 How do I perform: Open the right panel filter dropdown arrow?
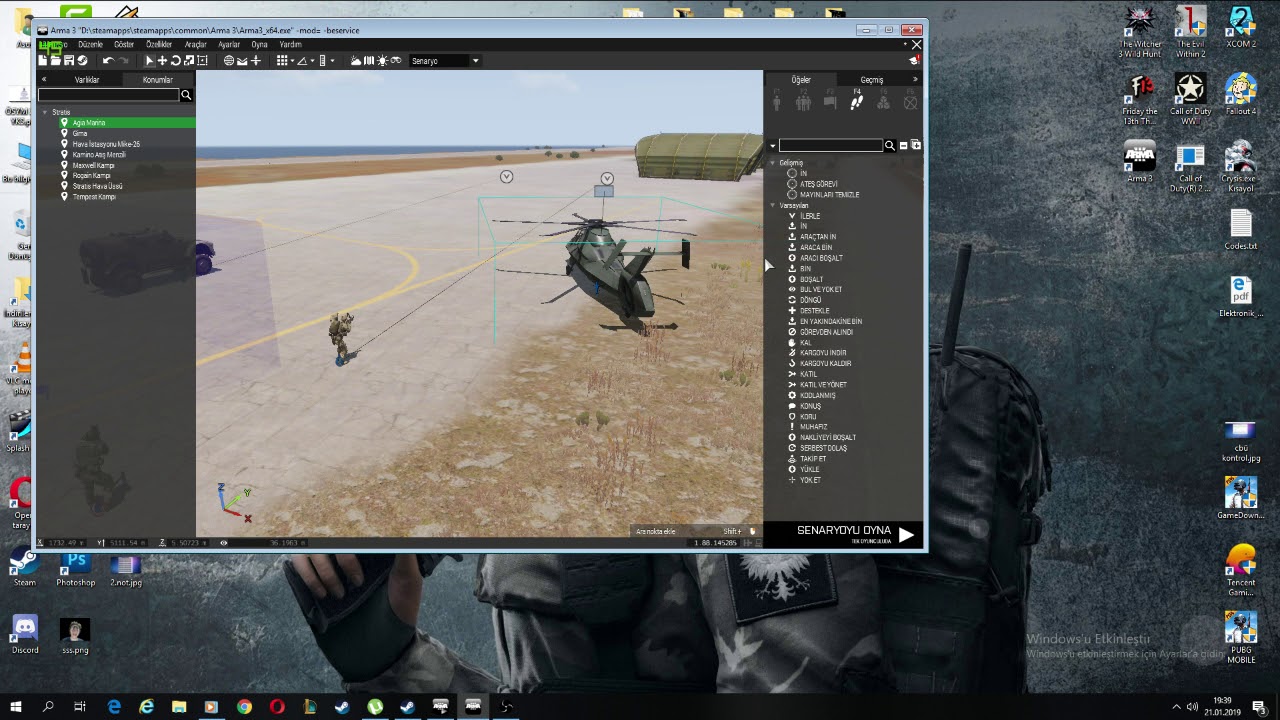pos(772,146)
